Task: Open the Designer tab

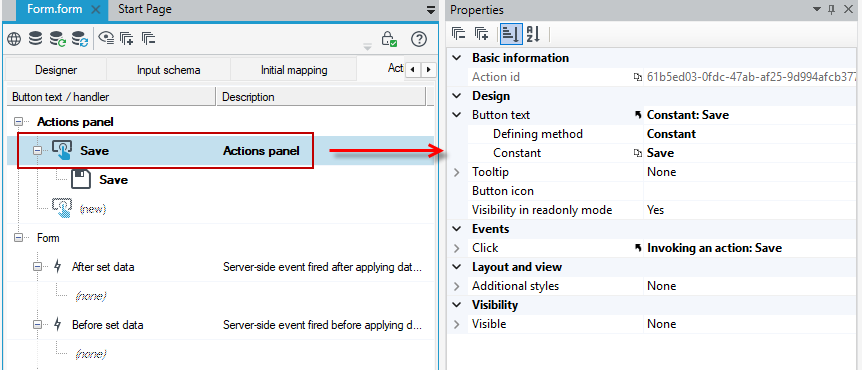Action: click(56, 70)
